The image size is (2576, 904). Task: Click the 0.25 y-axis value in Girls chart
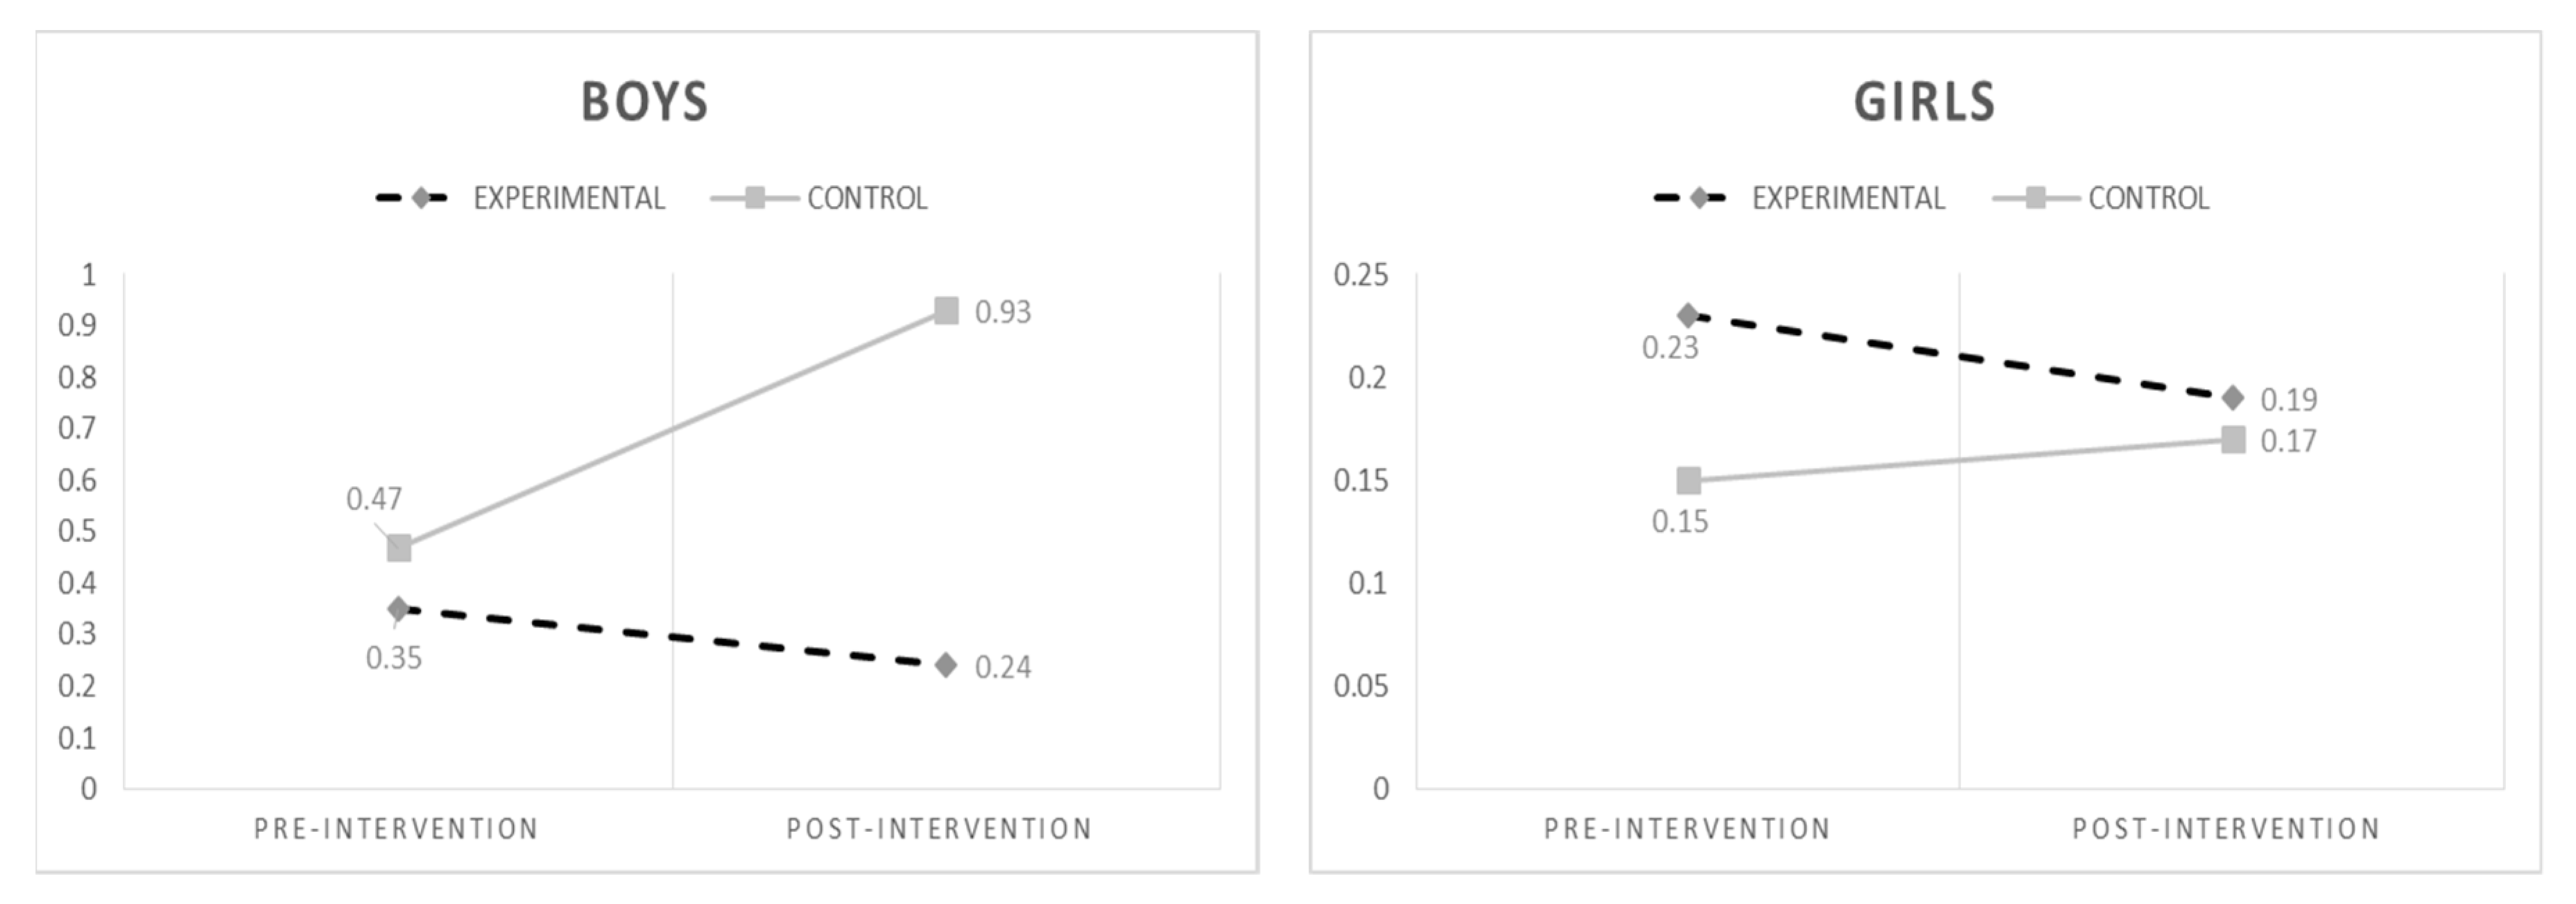coord(1361,275)
